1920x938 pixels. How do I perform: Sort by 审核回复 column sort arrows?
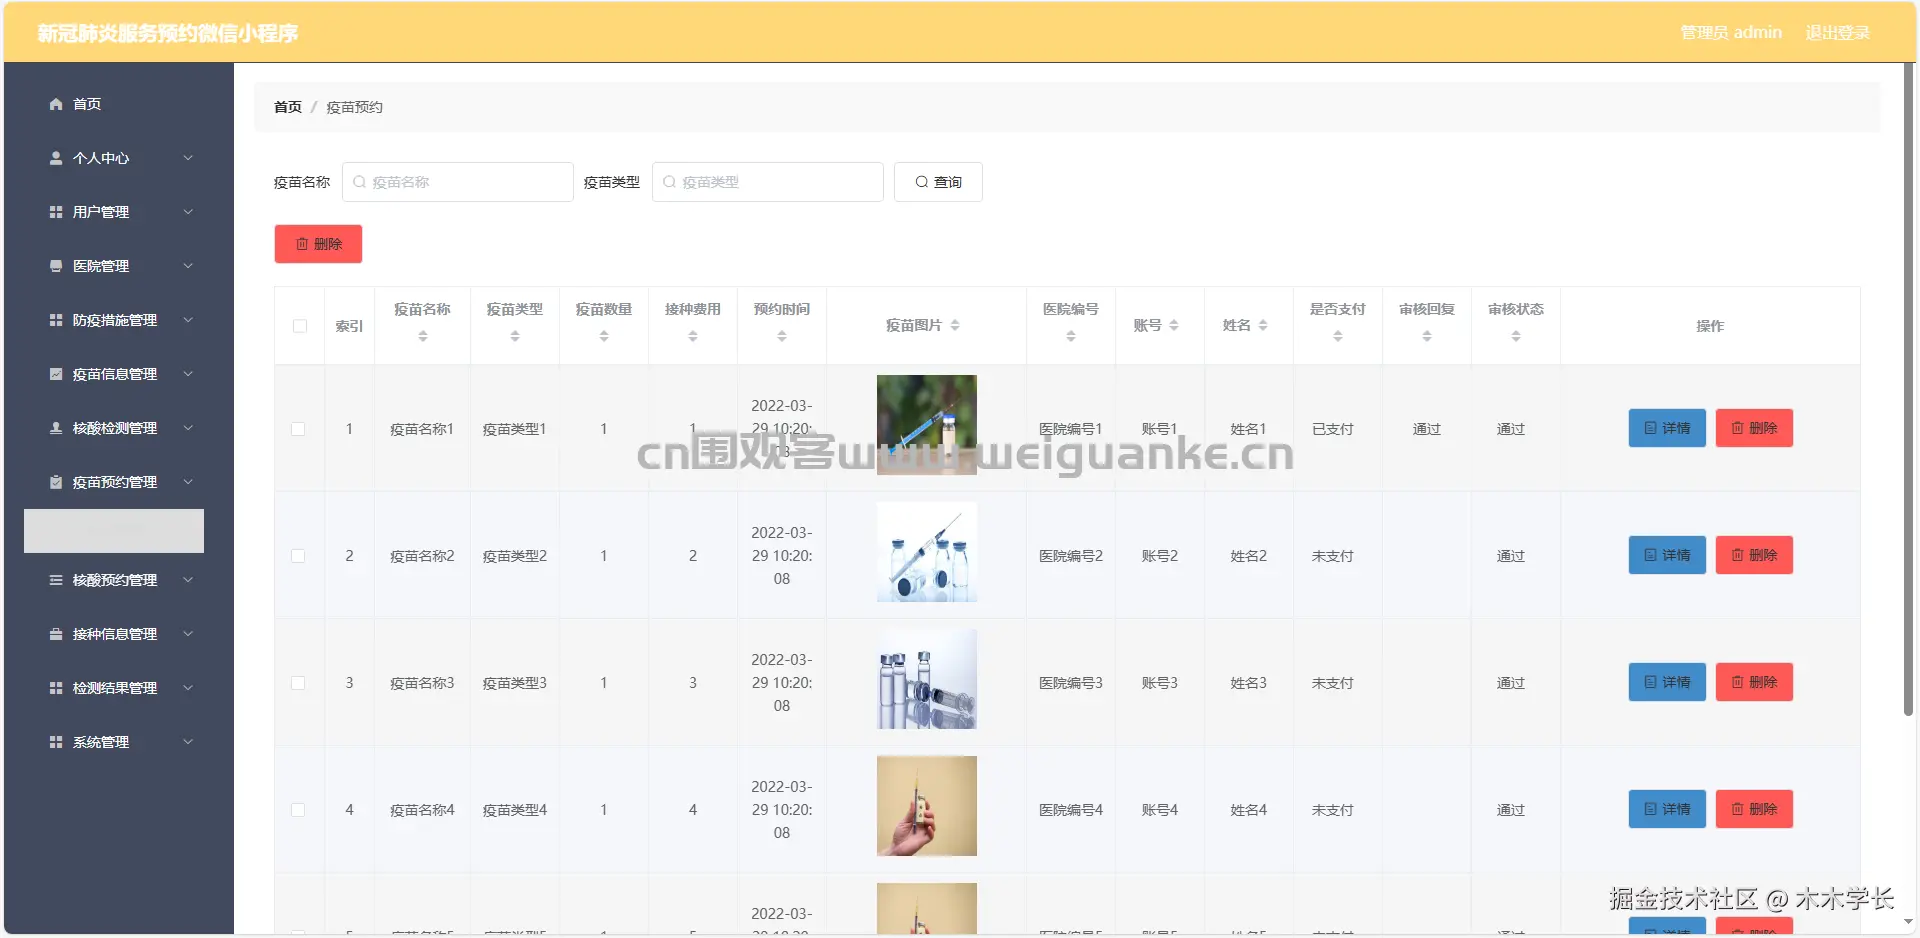click(x=1427, y=337)
